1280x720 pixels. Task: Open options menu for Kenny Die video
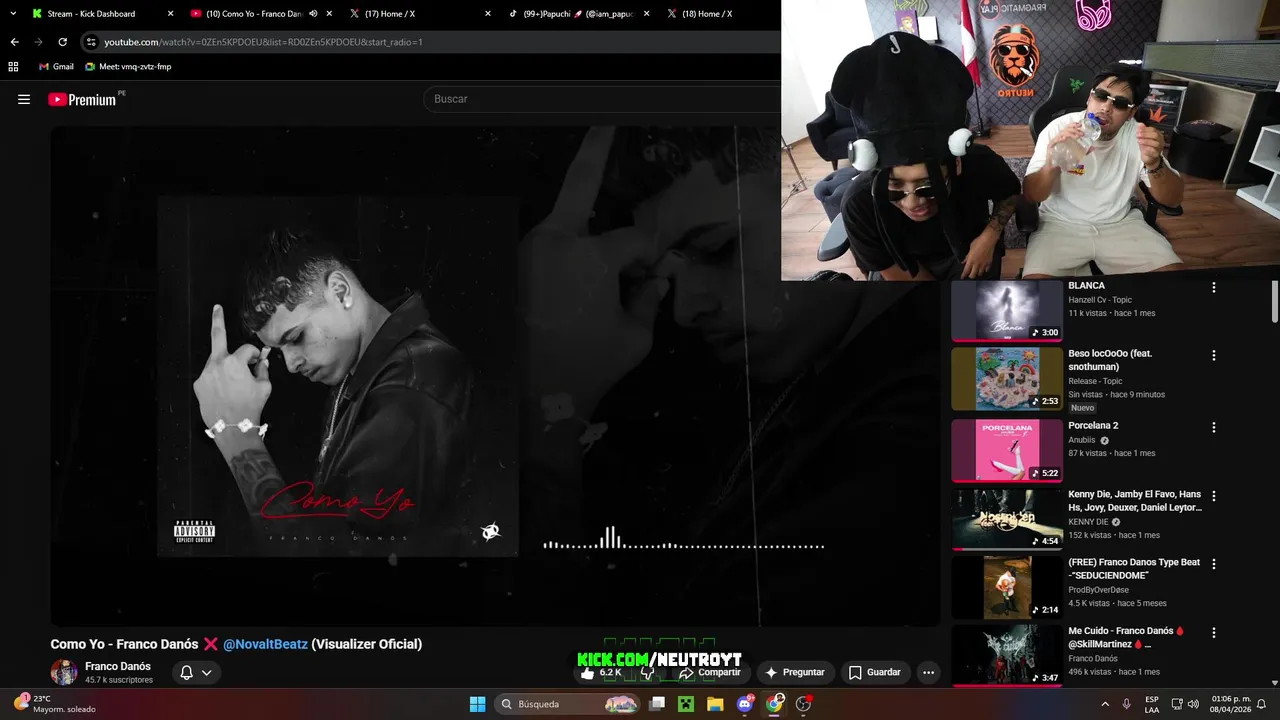(x=1214, y=495)
